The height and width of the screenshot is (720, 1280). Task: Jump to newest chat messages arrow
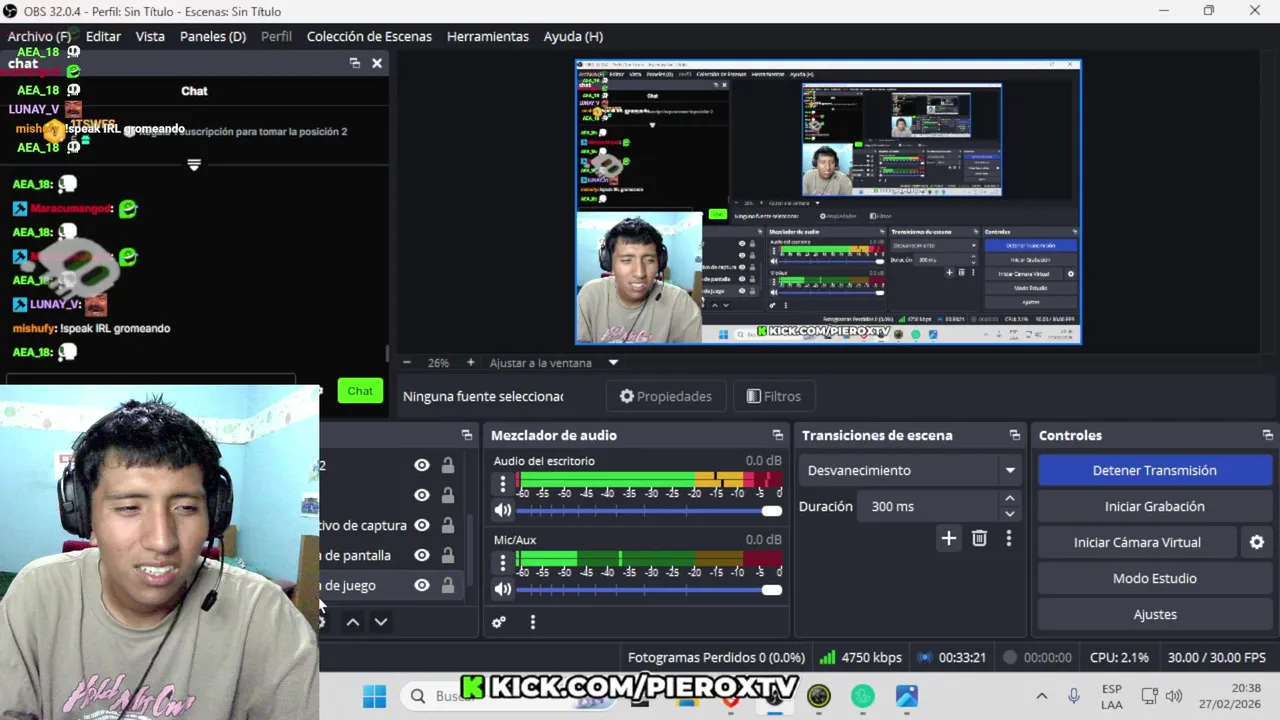[194, 164]
